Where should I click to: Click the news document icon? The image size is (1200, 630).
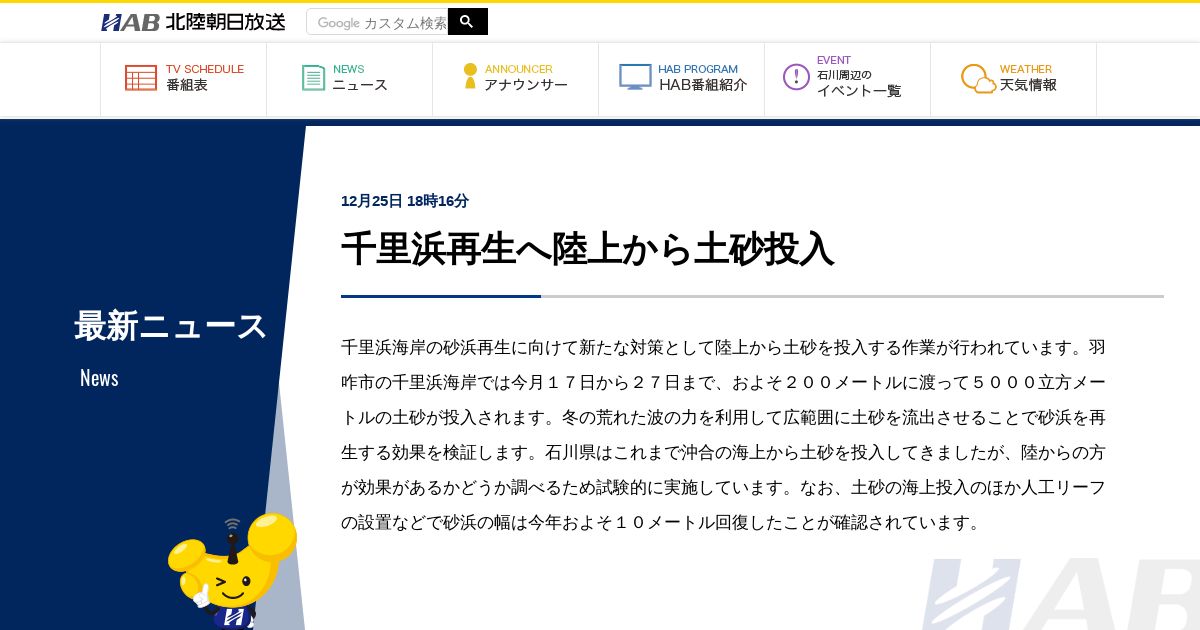click(314, 78)
